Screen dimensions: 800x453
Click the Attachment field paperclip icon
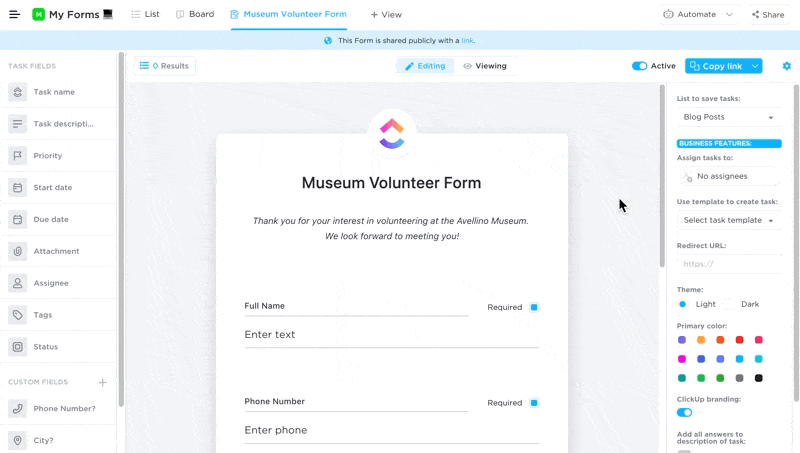pos(18,251)
